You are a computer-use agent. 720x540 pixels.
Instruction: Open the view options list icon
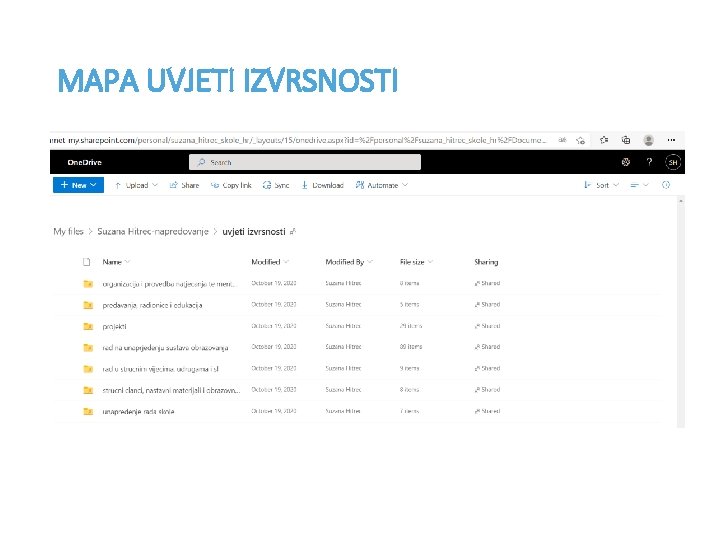639,185
